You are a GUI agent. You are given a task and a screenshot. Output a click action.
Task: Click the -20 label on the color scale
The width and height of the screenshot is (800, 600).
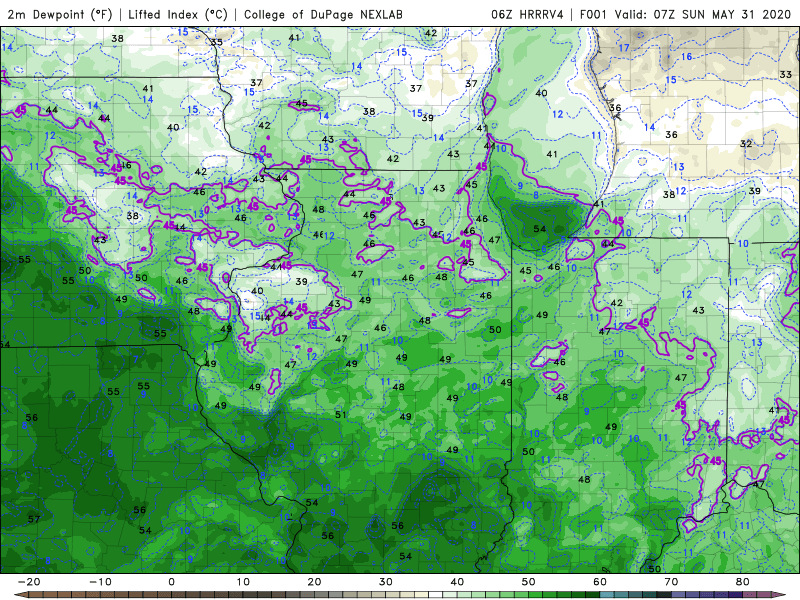pyautogui.click(x=29, y=582)
